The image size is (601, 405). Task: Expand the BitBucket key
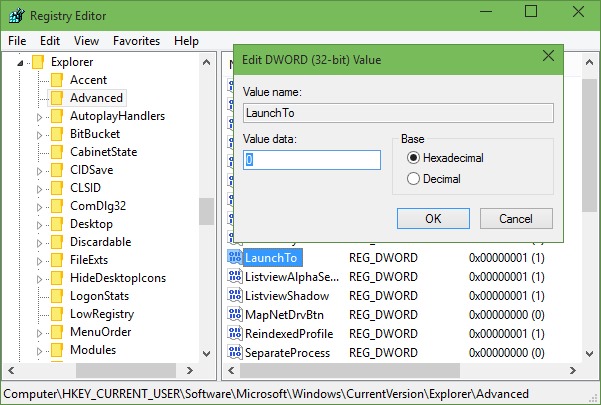pyautogui.click(x=39, y=135)
